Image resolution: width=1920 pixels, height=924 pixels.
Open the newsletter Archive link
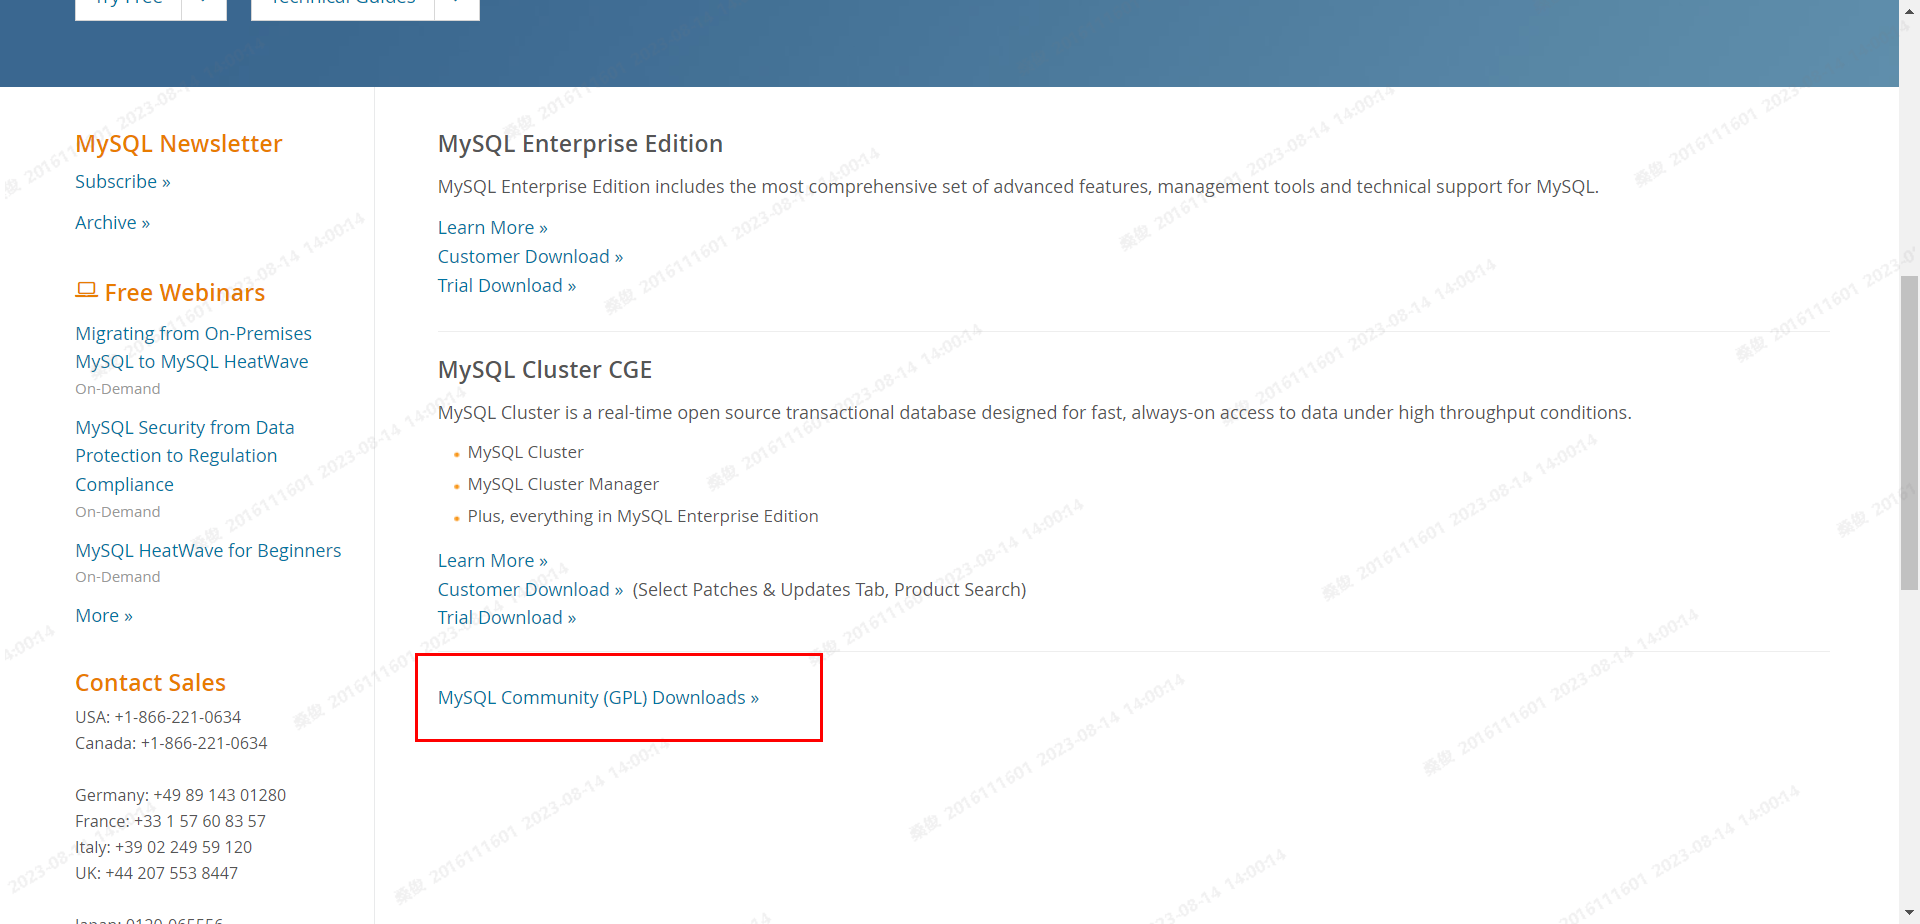click(112, 223)
